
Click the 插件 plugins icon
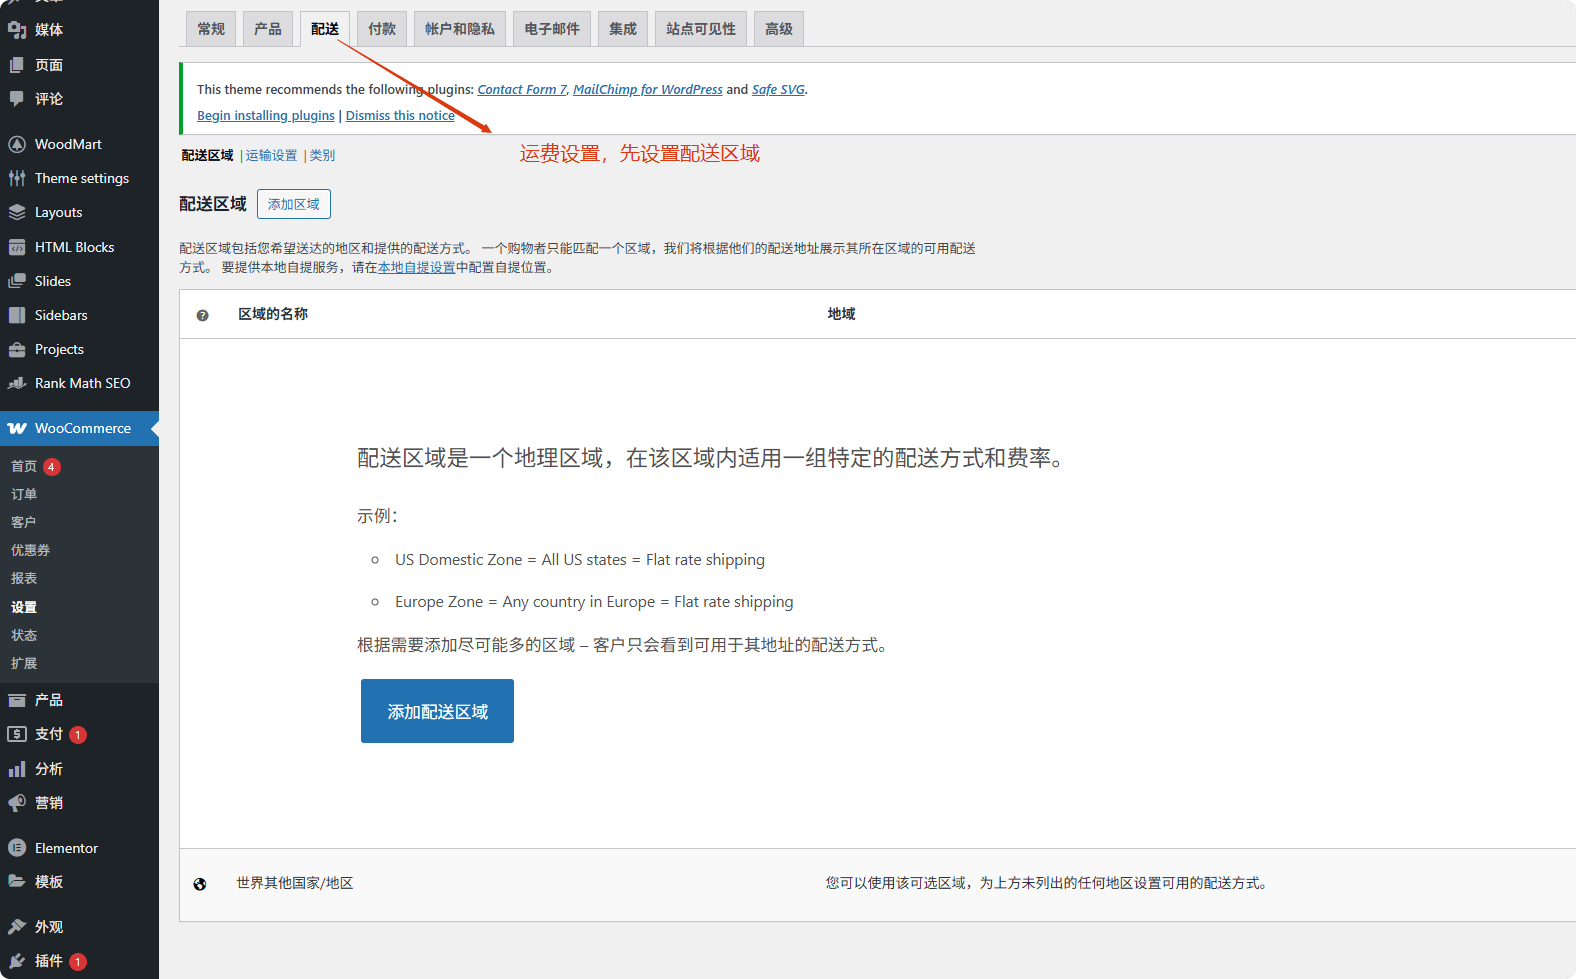pos(17,961)
